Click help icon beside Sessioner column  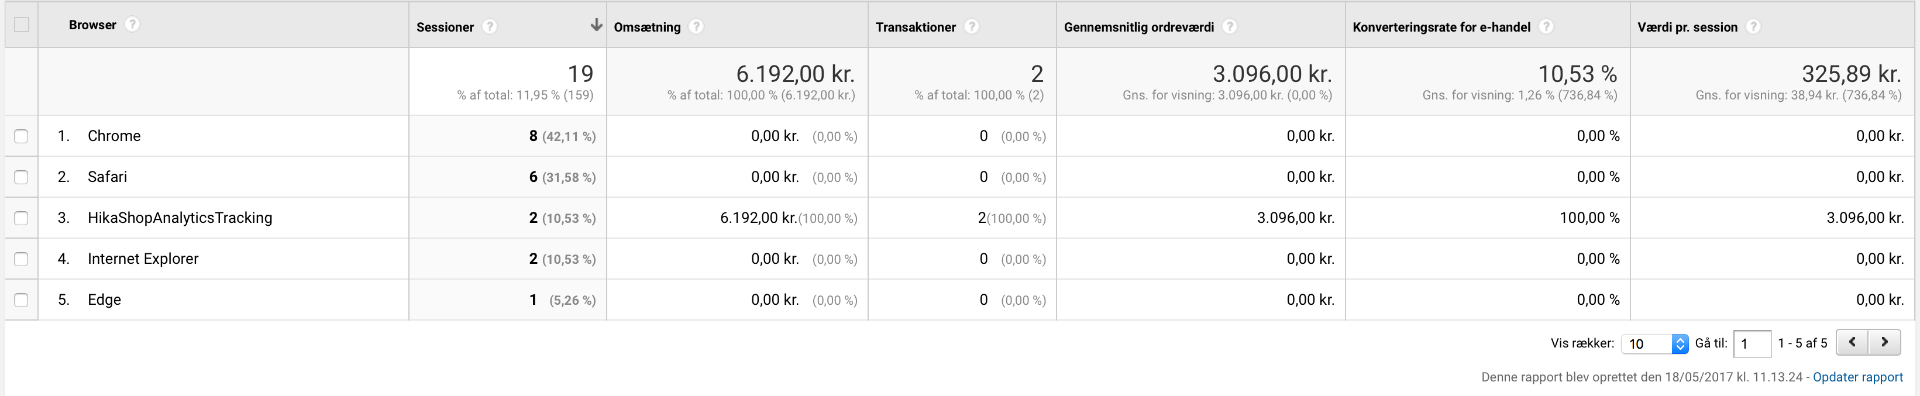click(490, 27)
